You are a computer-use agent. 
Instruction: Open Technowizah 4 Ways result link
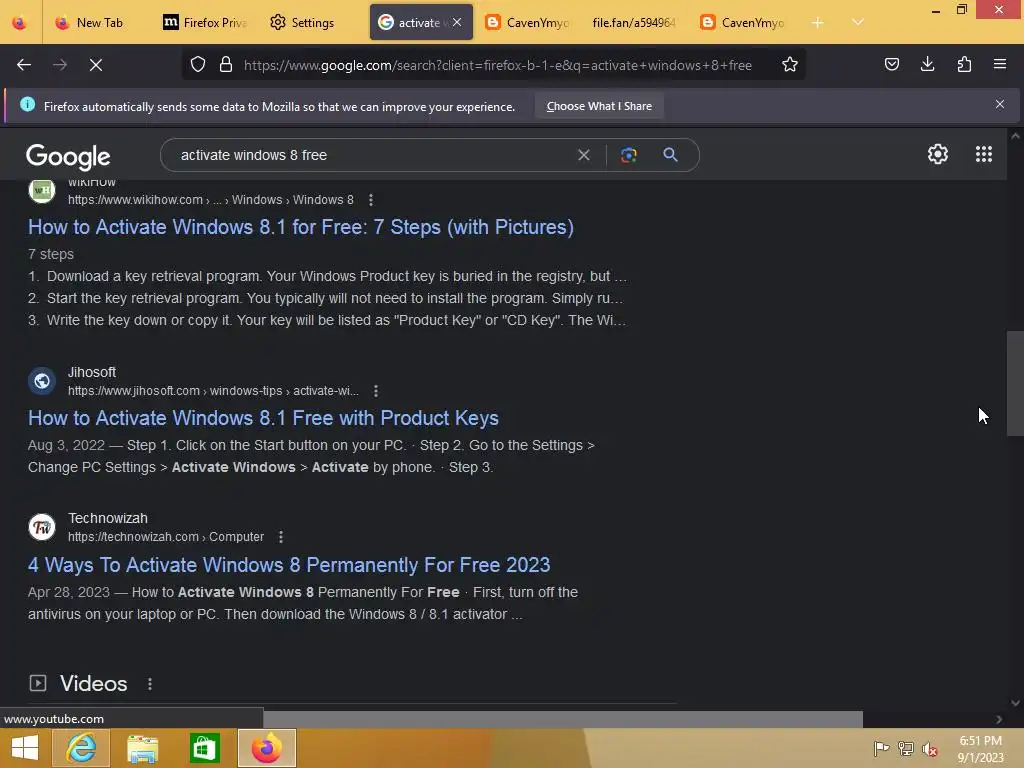(289, 565)
